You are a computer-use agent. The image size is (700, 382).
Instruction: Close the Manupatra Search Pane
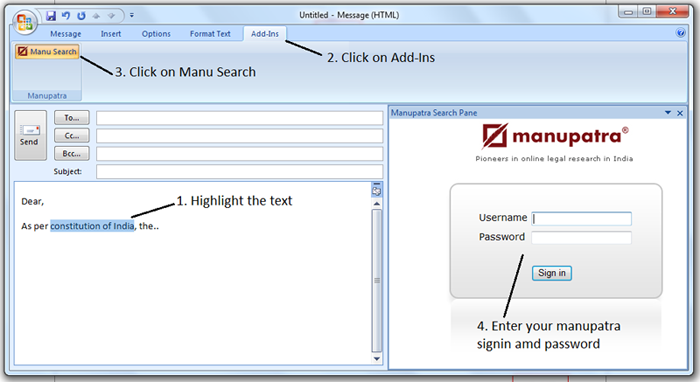[x=680, y=113]
